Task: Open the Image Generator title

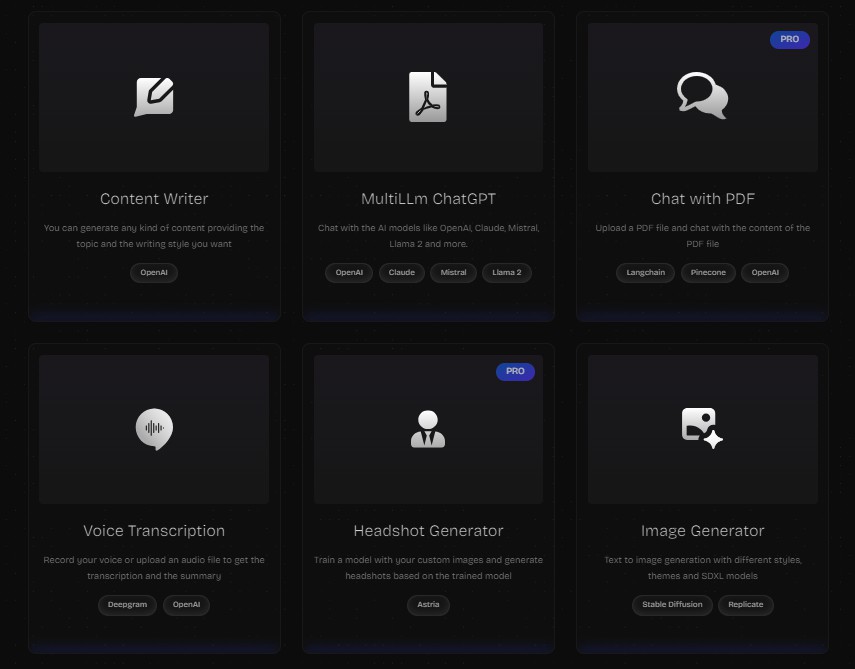Action: click(x=703, y=531)
